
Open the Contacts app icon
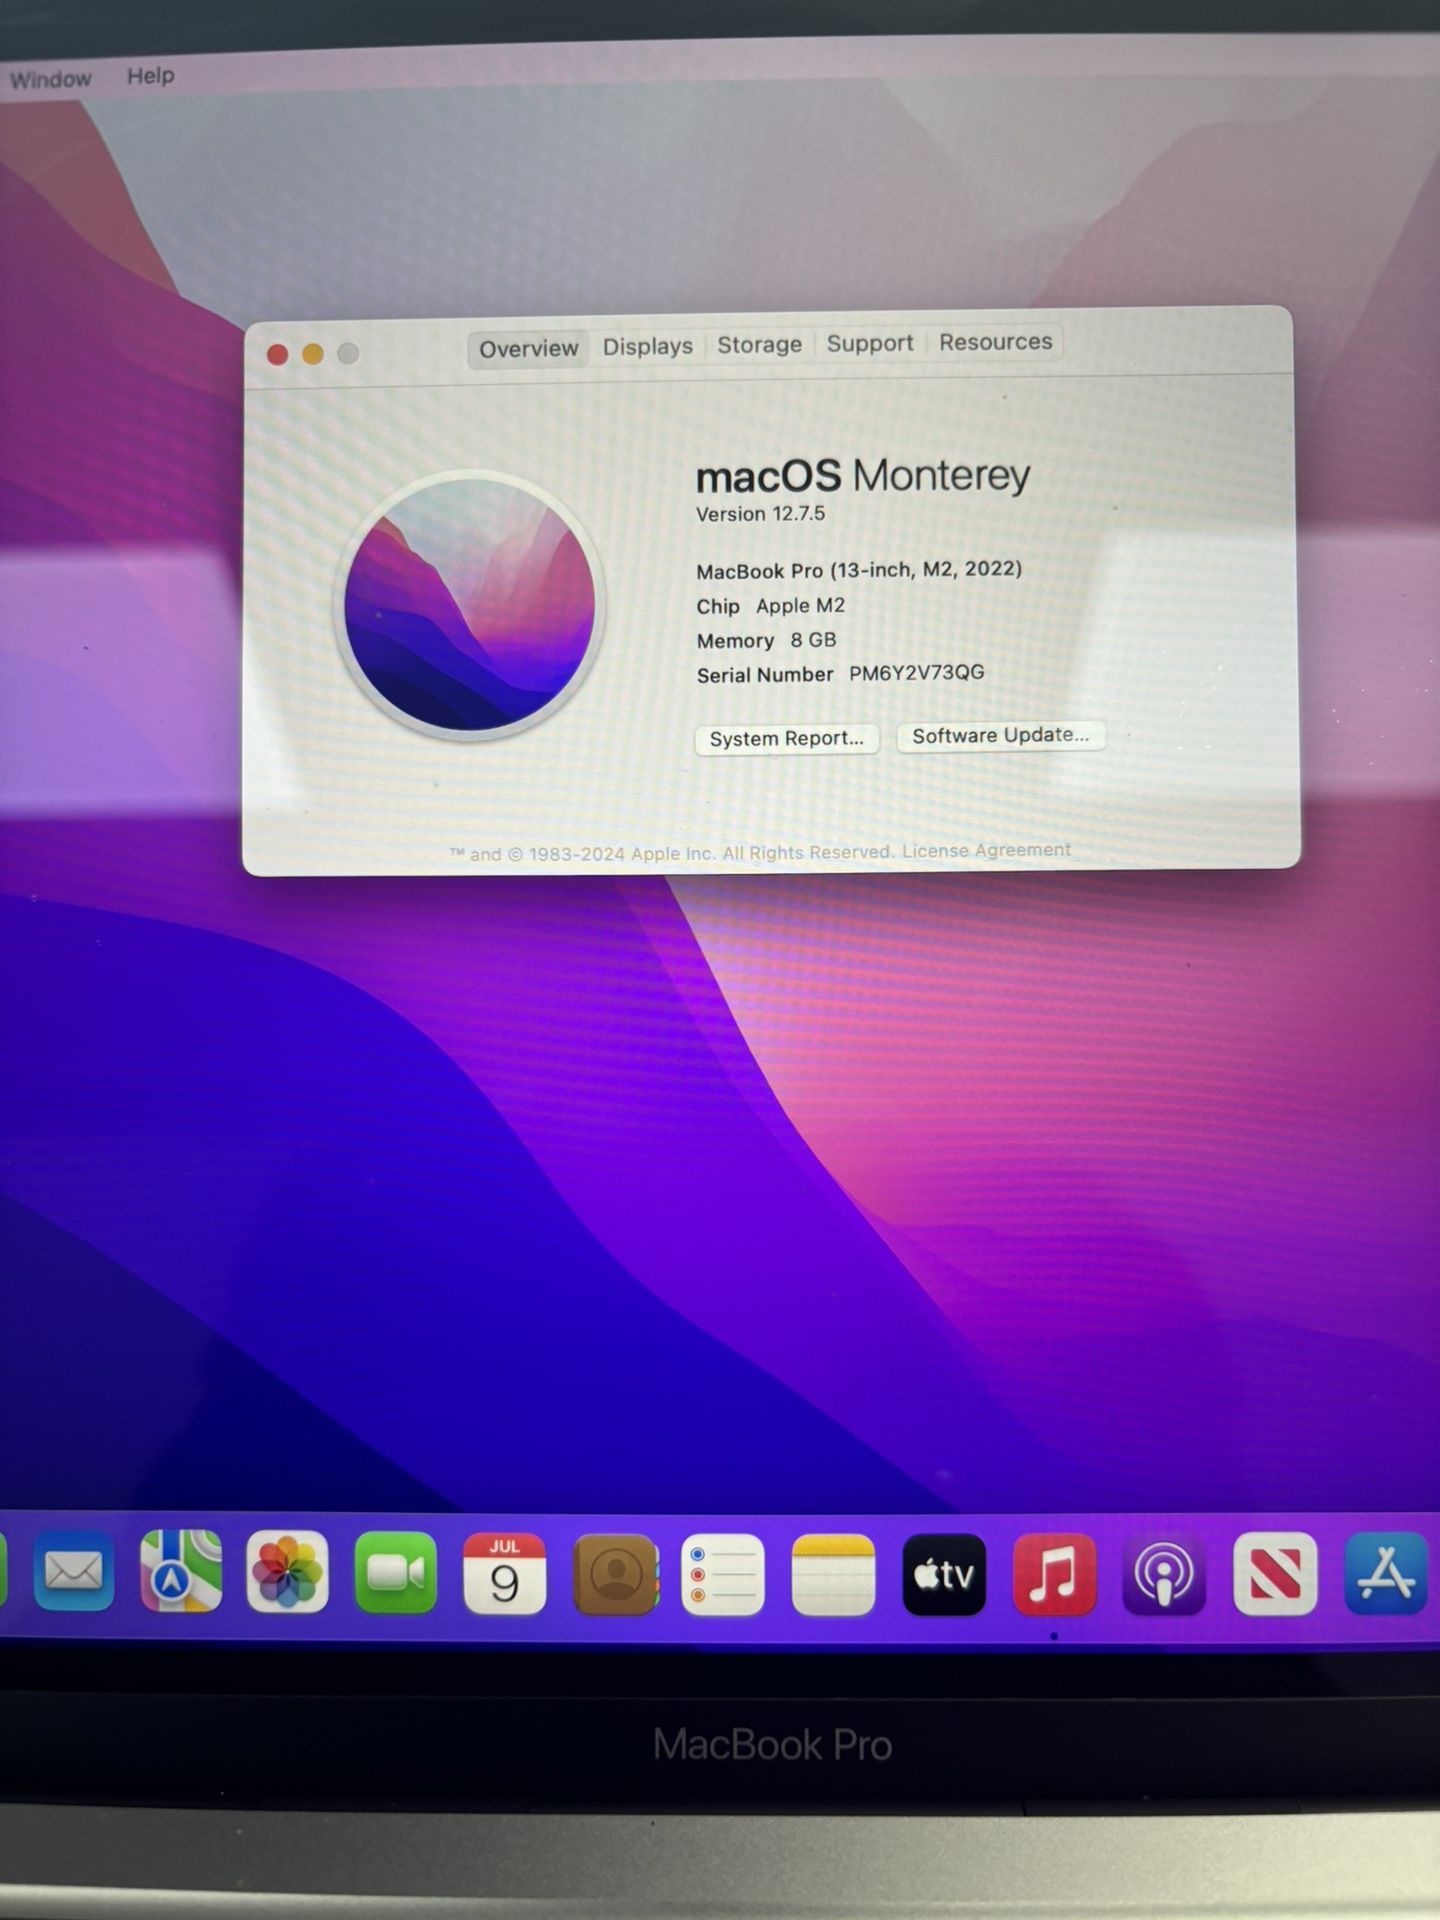pos(616,1575)
